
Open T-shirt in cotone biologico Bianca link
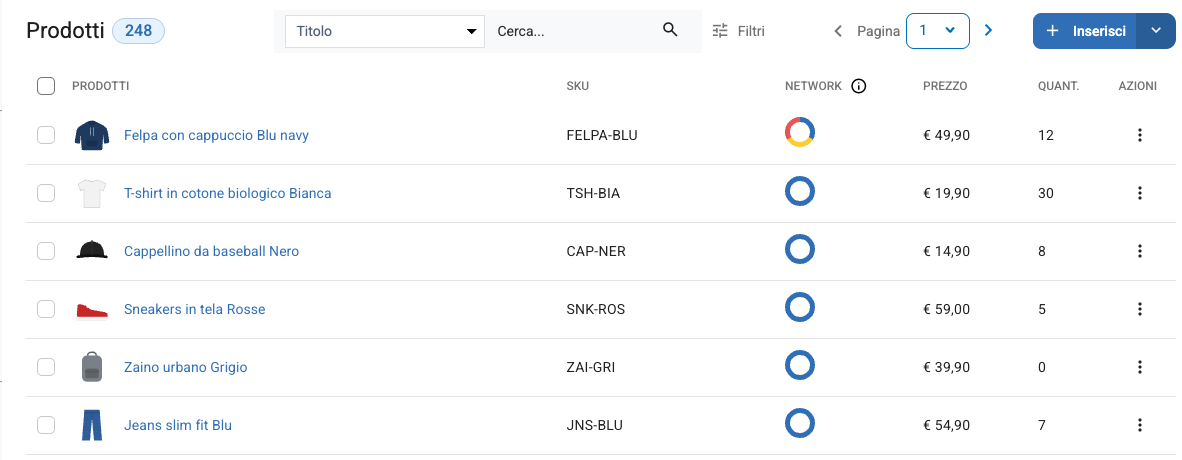(x=228, y=193)
